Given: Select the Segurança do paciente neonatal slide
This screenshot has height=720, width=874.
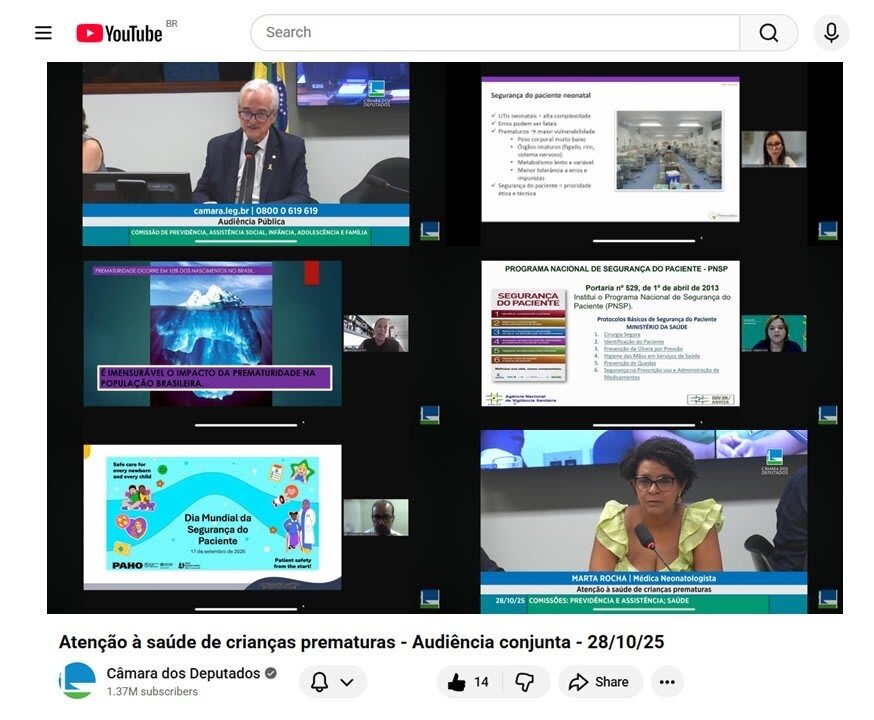Looking at the screenshot, I should click(x=610, y=150).
